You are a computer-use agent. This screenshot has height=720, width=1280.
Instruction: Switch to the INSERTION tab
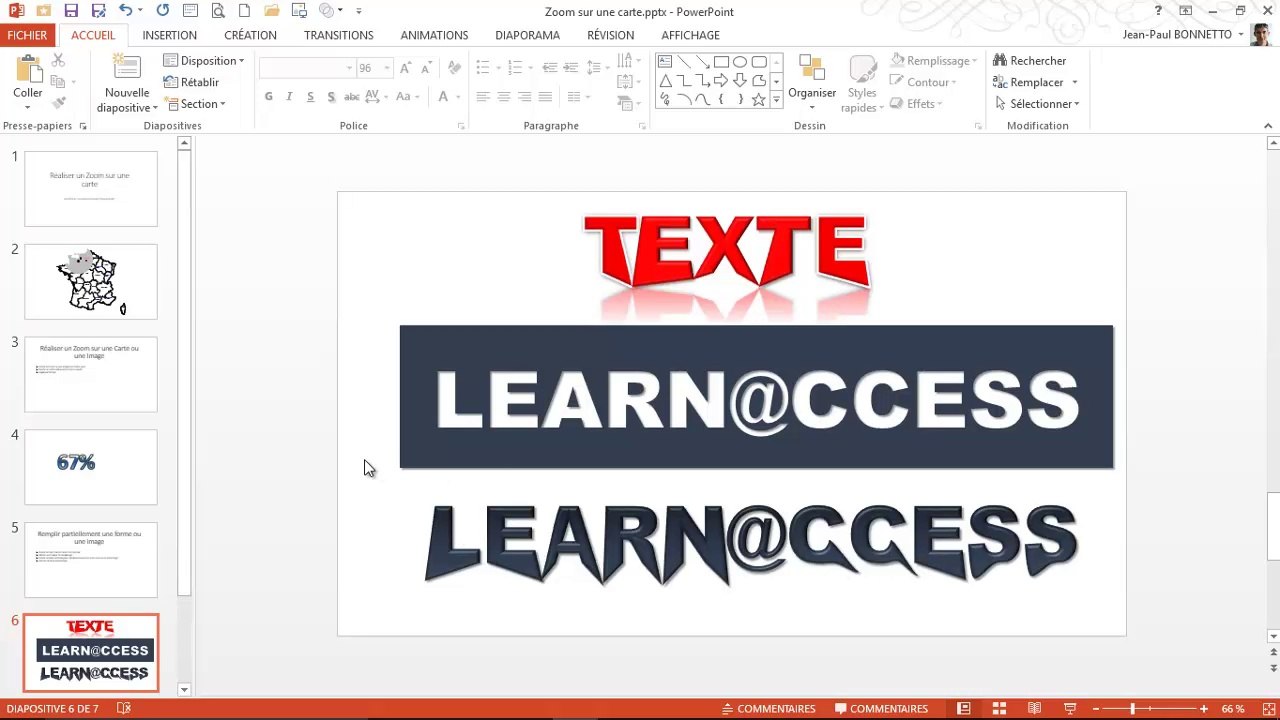tap(169, 35)
